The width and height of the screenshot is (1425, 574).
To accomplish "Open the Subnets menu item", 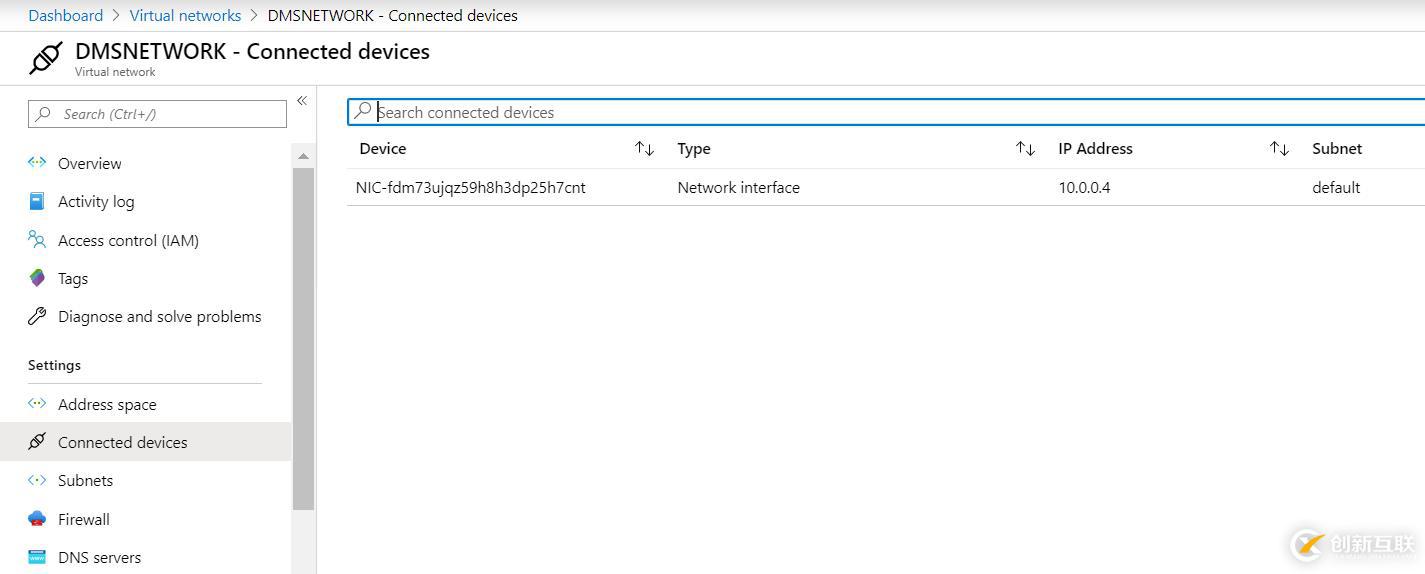I will 85,480.
